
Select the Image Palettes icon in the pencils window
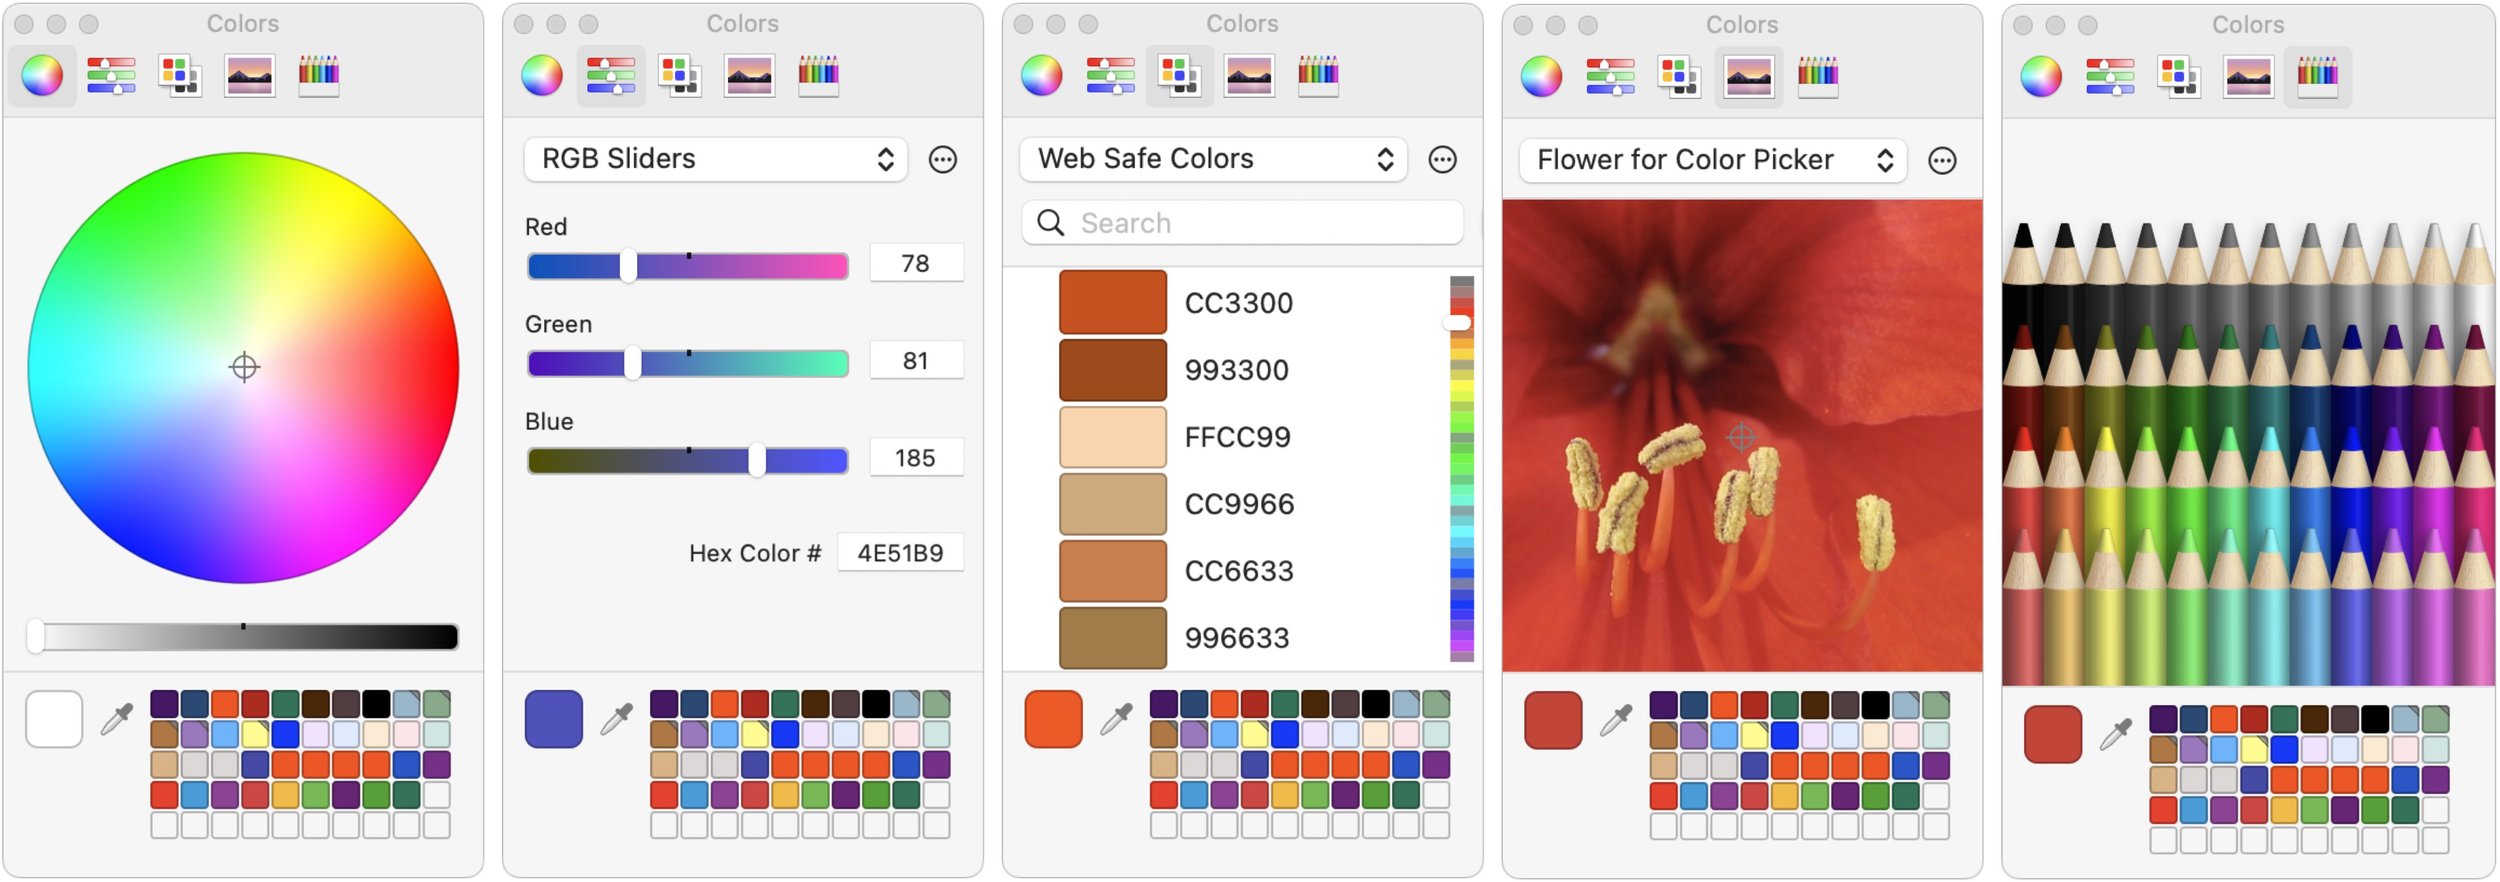[2249, 77]
